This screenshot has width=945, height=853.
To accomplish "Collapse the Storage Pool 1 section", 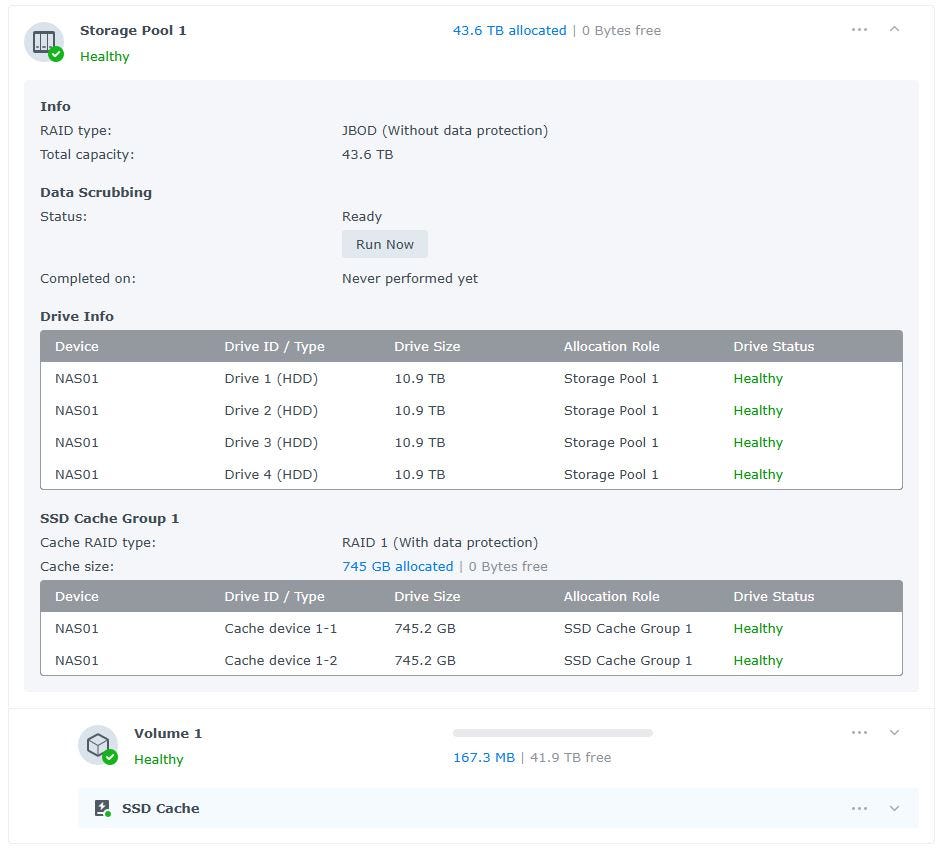I will click(x=894, y=30).
